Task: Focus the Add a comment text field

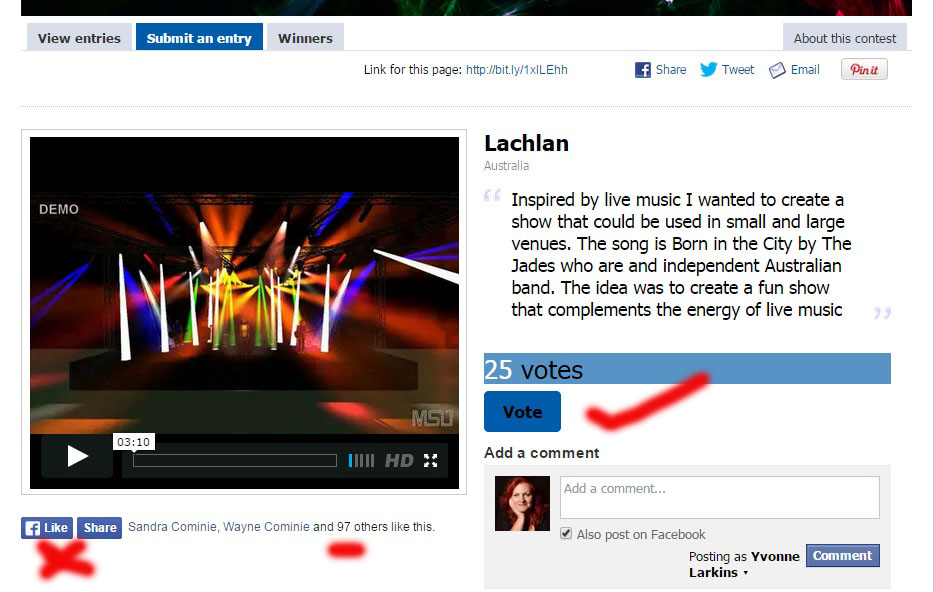Action: (720, 497)
